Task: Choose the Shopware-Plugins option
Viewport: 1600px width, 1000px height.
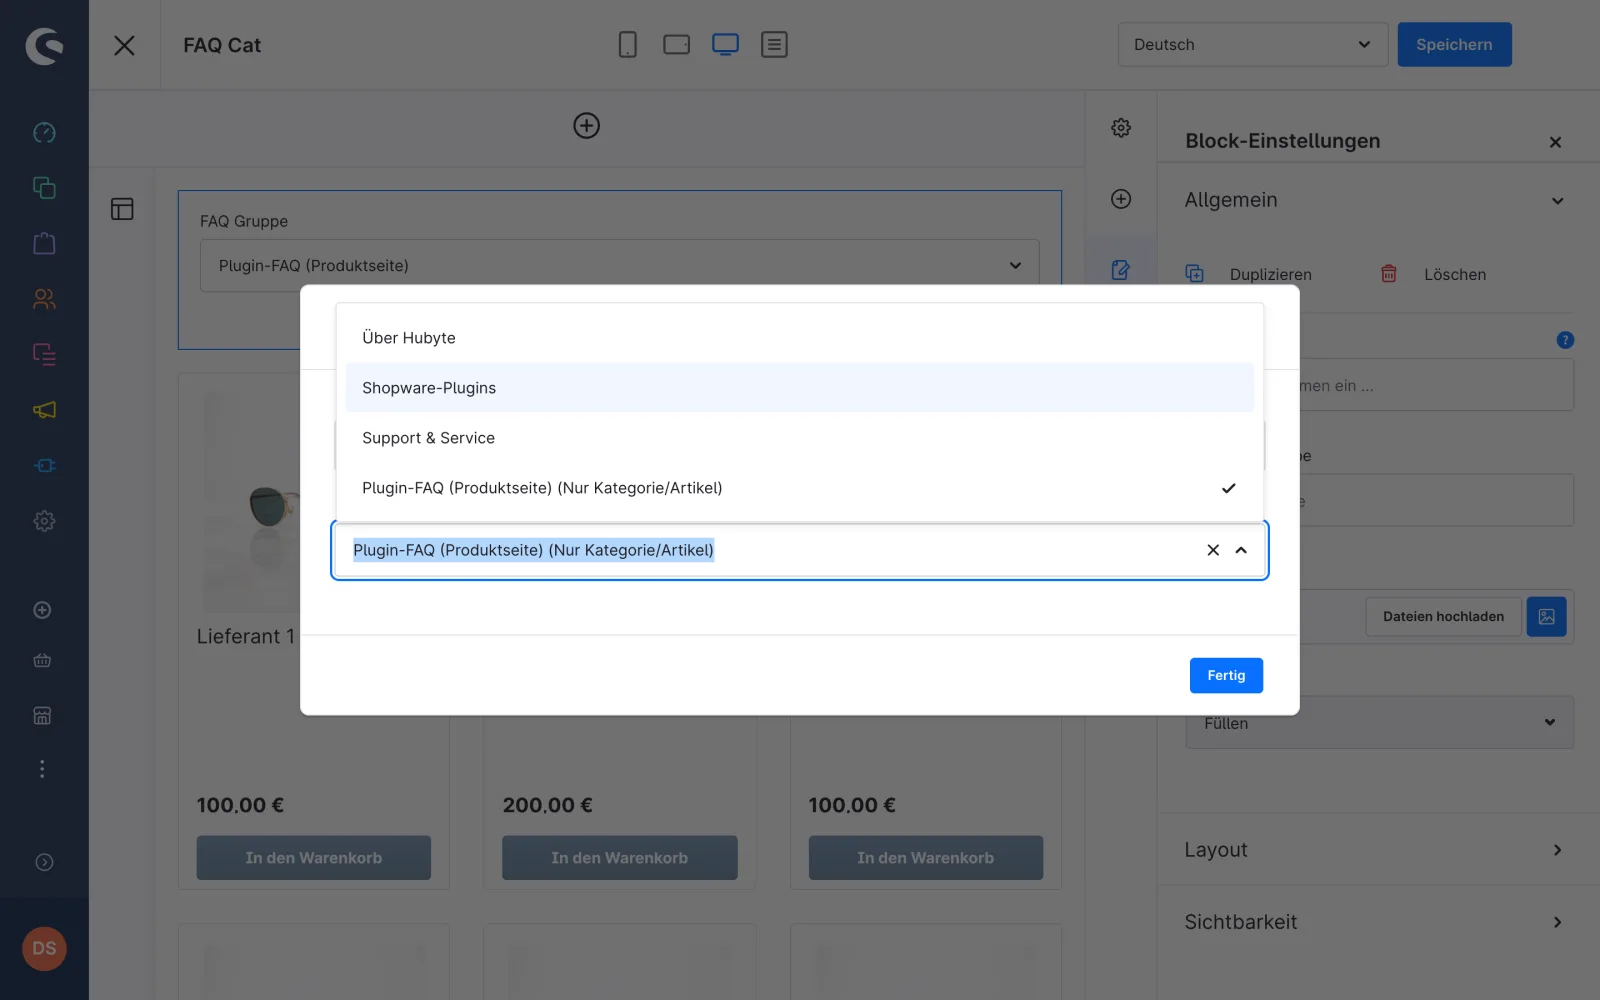Action: (x=799, y=388)
